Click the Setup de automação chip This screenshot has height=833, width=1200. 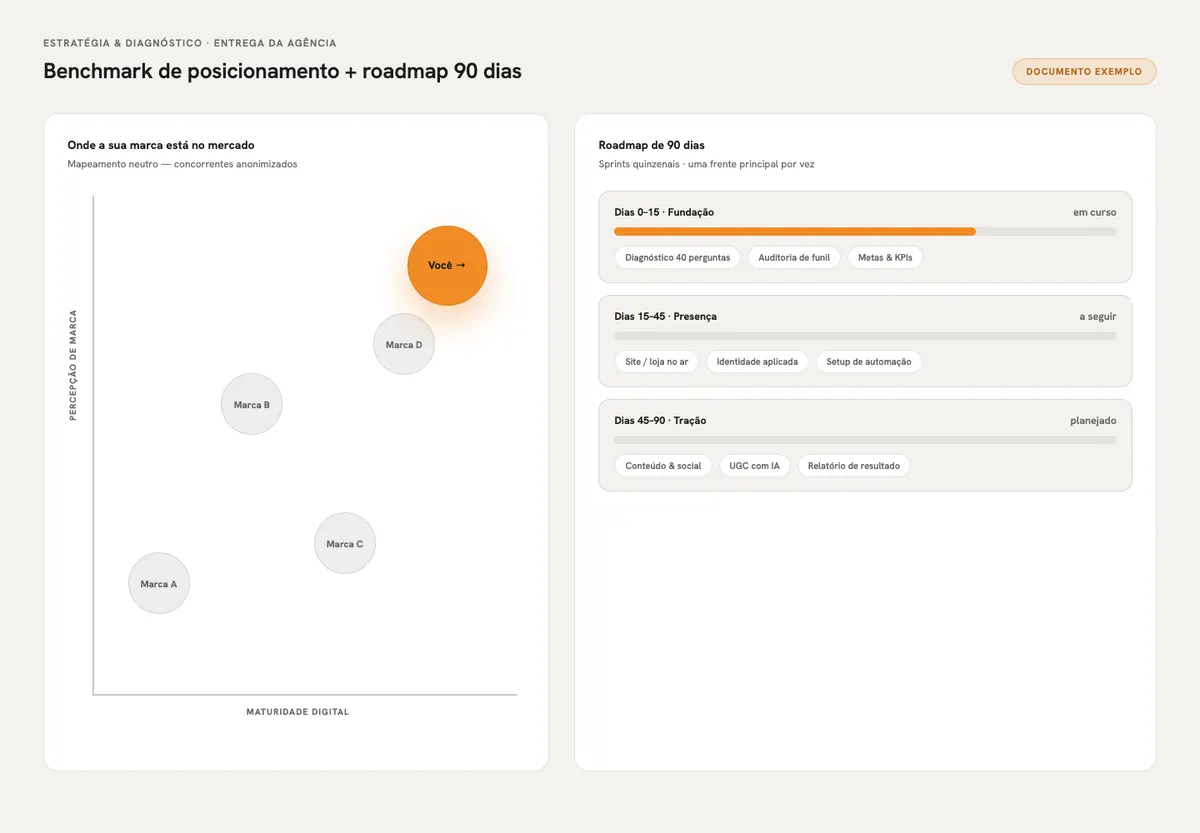click(x=869, y=361)
